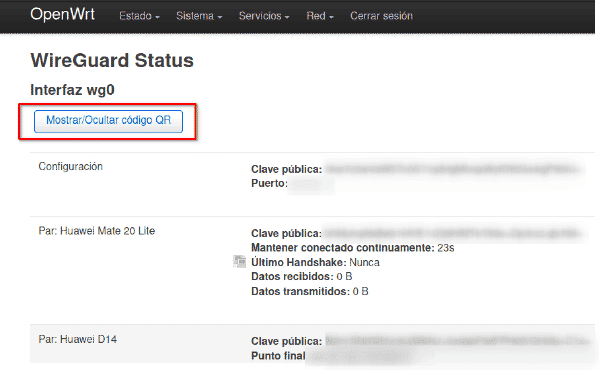This screenshot has height=371, width=600.
Task: Select the Puerto label in Configuración
Action: [269, 184]
